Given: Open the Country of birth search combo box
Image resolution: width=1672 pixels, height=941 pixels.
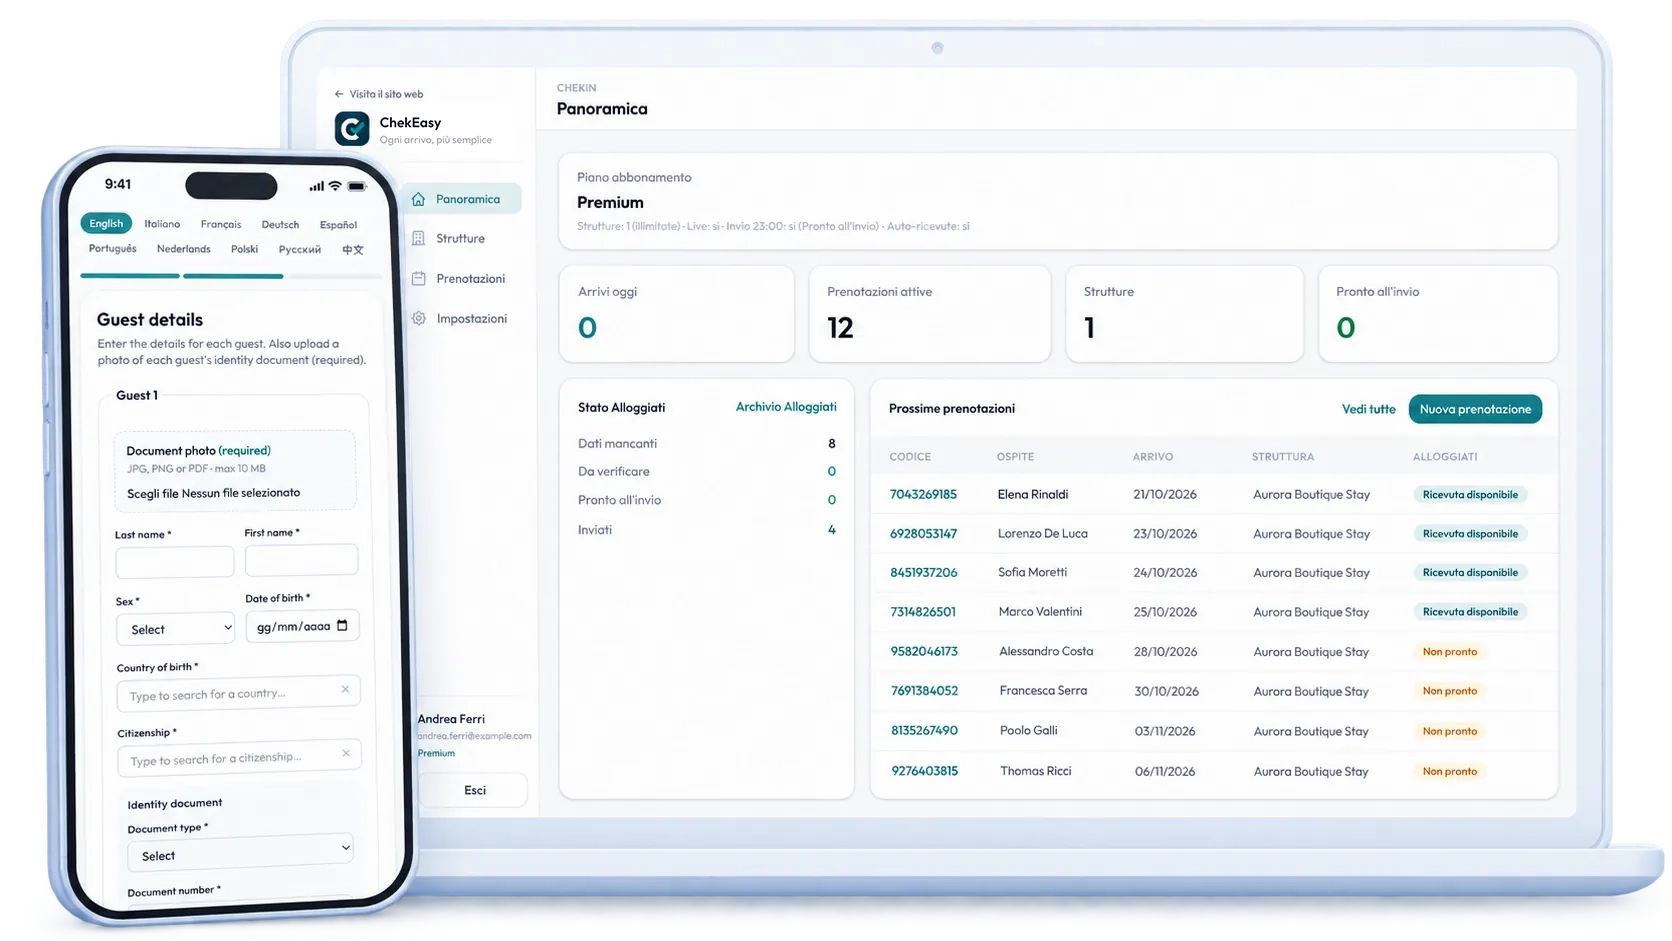Looking at the screenshot, I should (238, 693).
